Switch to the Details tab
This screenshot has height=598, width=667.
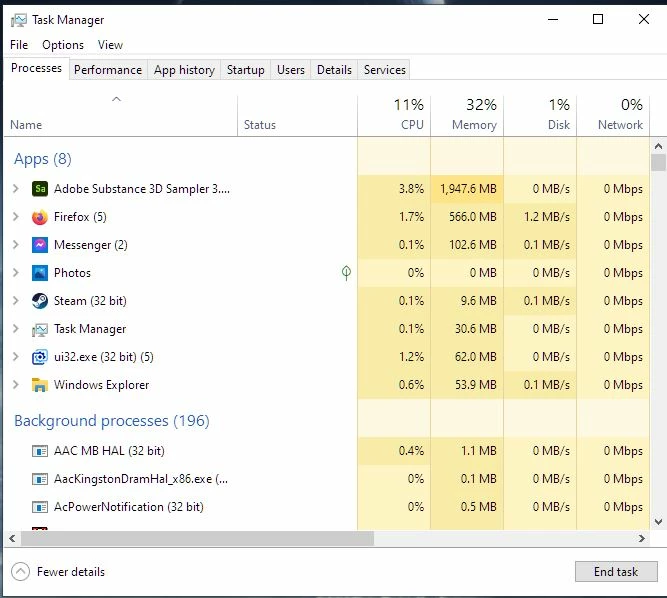pos(334,70)
